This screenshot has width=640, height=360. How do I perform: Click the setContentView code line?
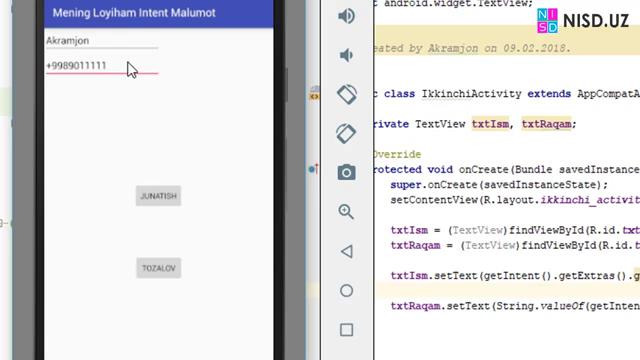pyautogui.click(x=515, y=200)
